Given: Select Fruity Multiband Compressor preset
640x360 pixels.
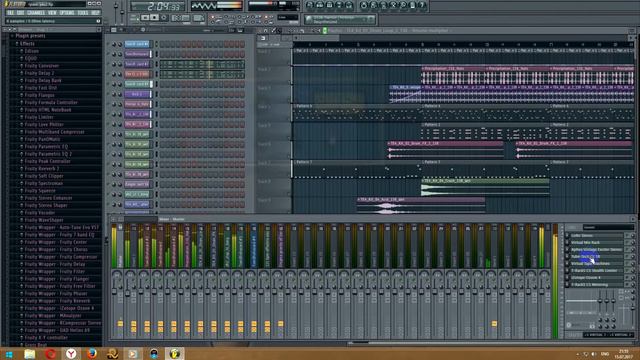Looking at the screenshot, I should click(x=54, y=132).
